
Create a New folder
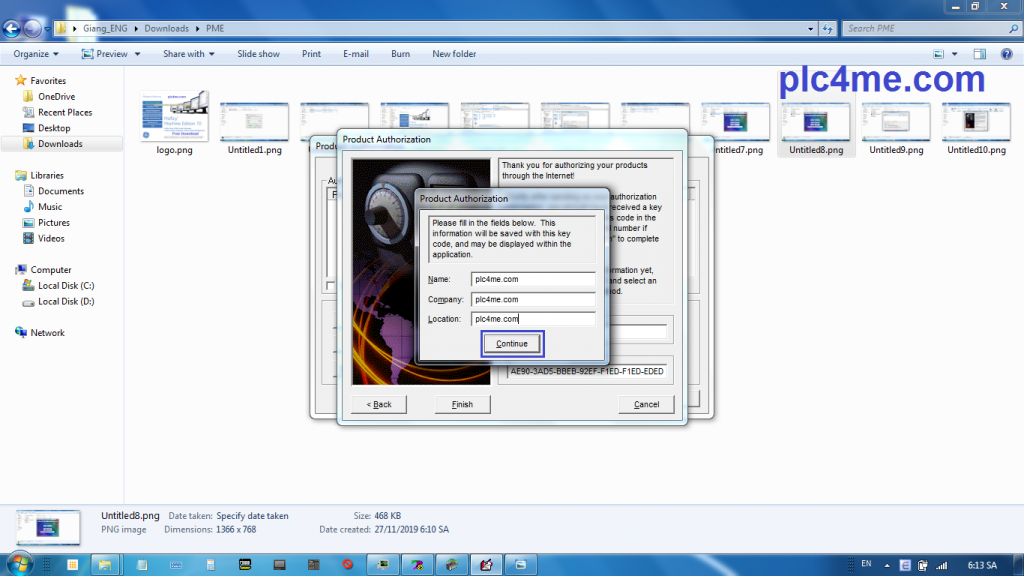tap(454, 54)
